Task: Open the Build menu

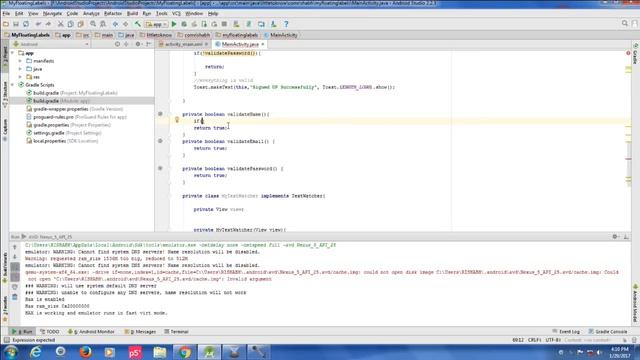Action: (132, 13)
